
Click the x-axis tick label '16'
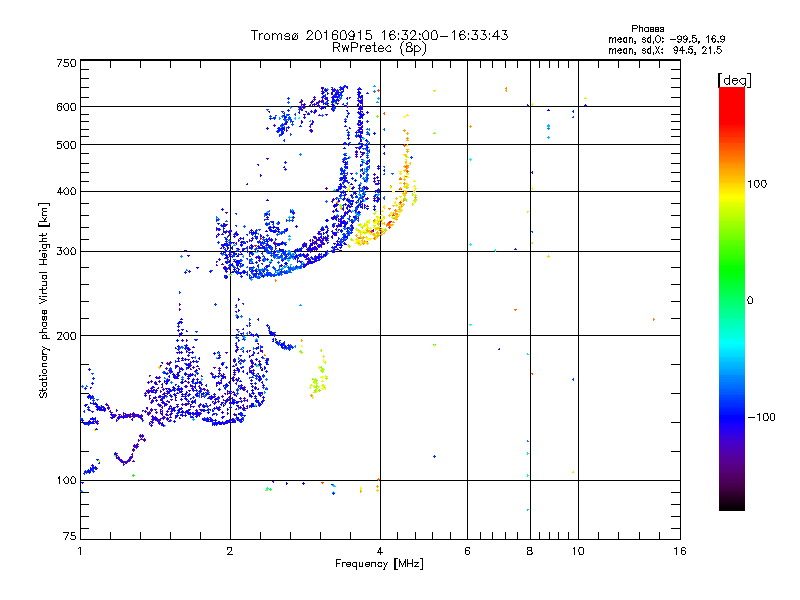680,551
